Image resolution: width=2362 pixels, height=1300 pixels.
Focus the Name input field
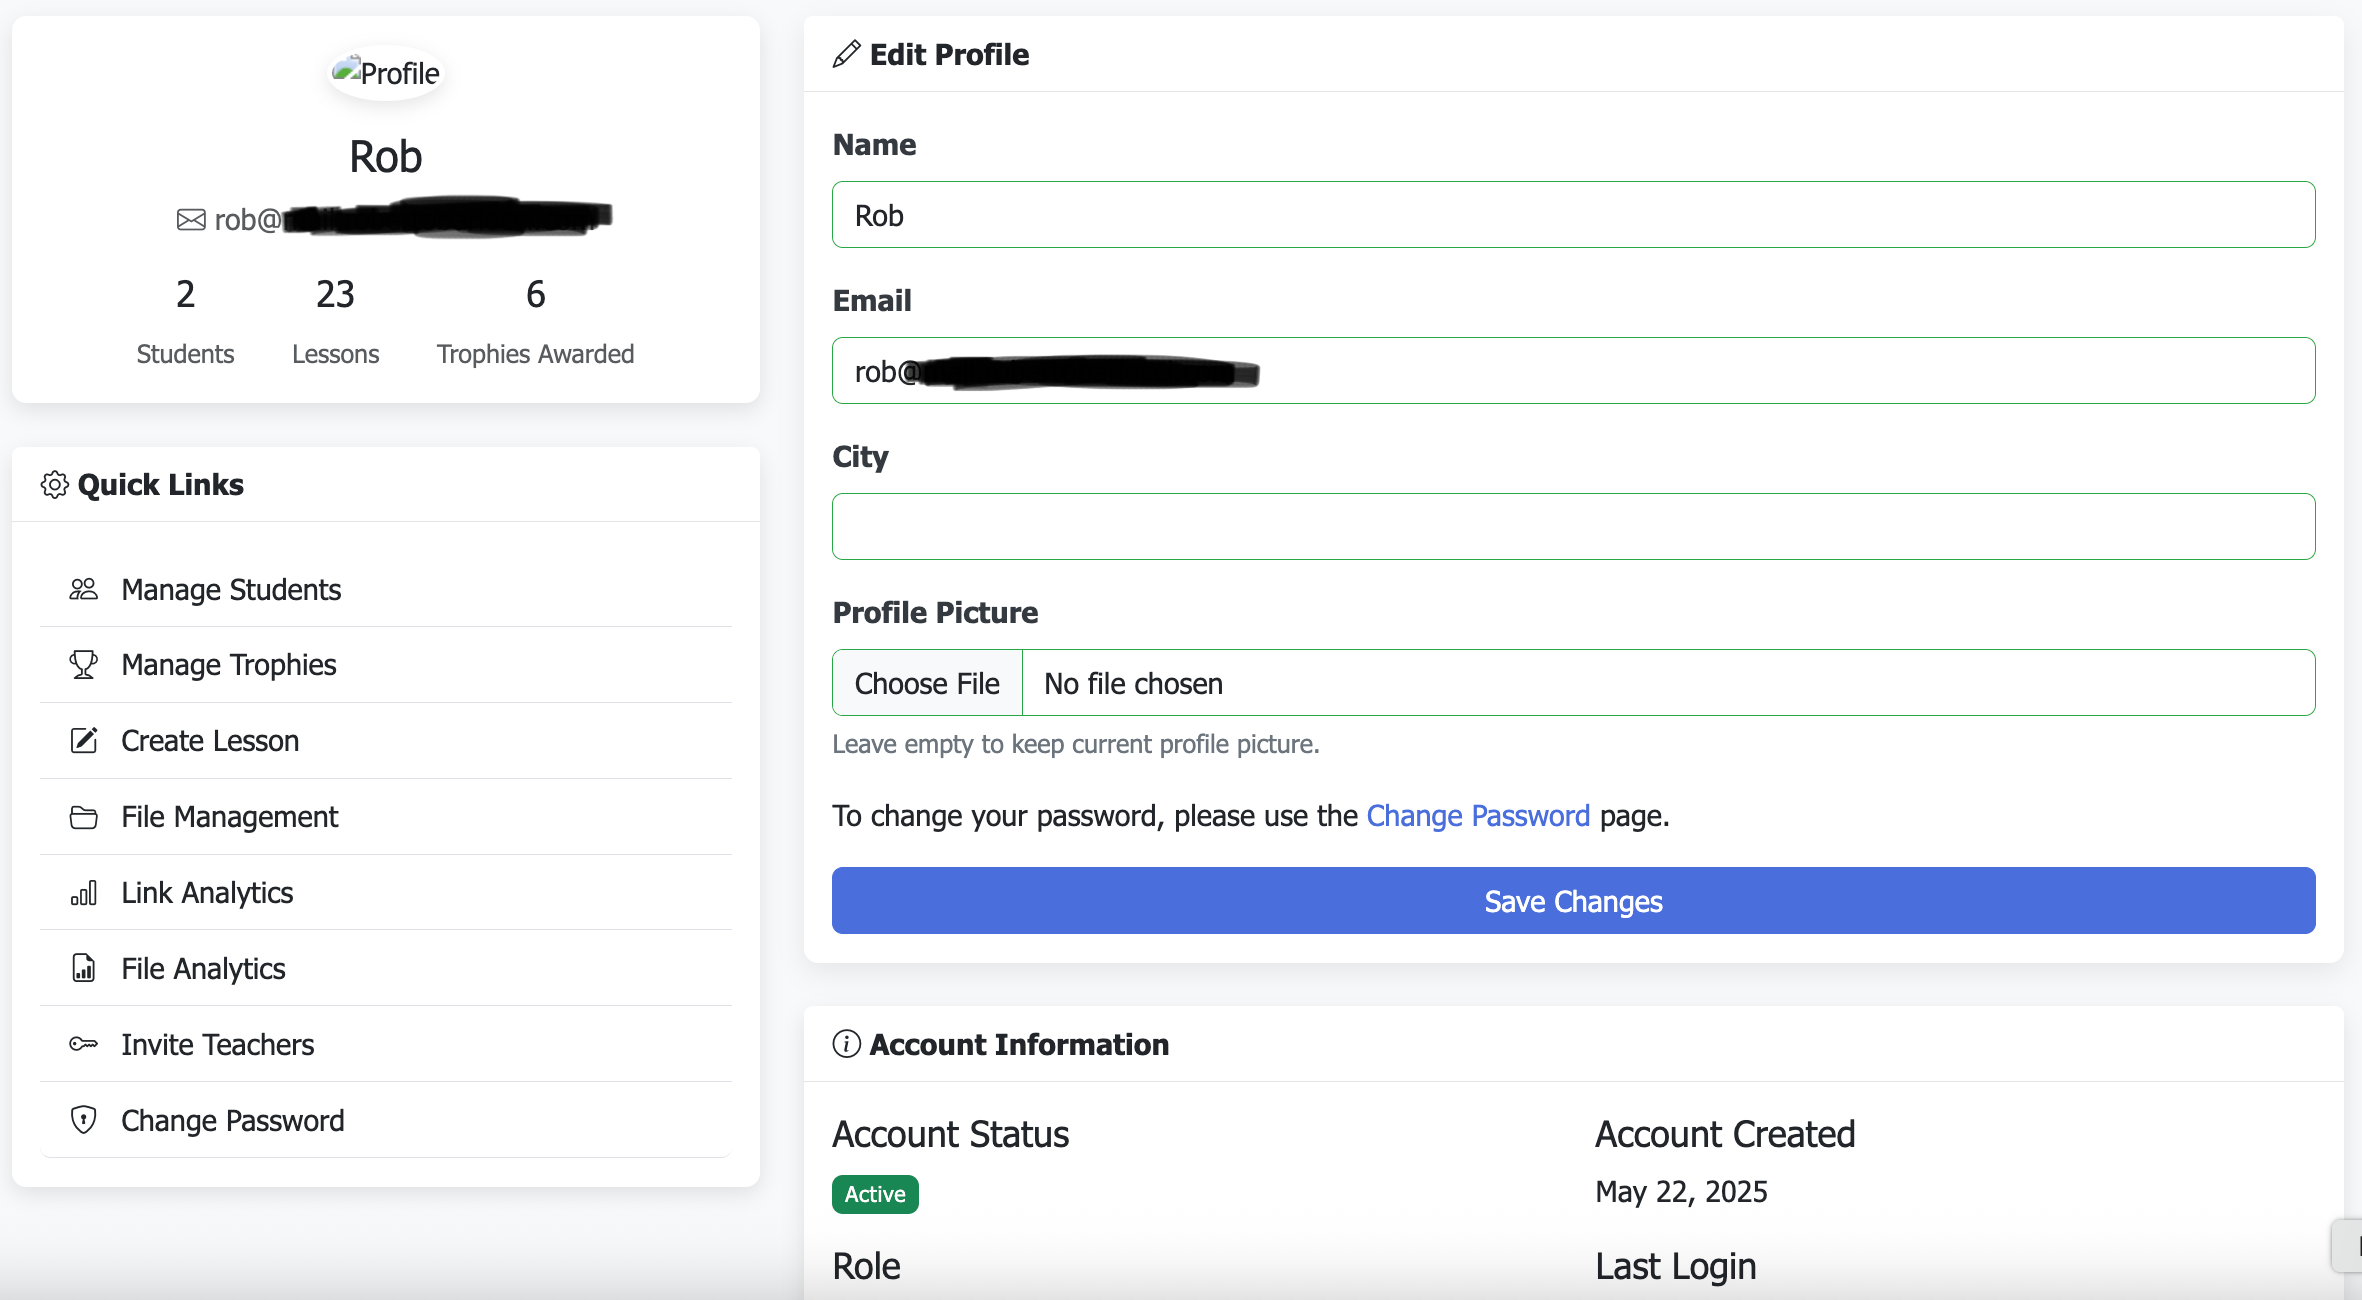pyautogui.click(x=1573, y=215)
